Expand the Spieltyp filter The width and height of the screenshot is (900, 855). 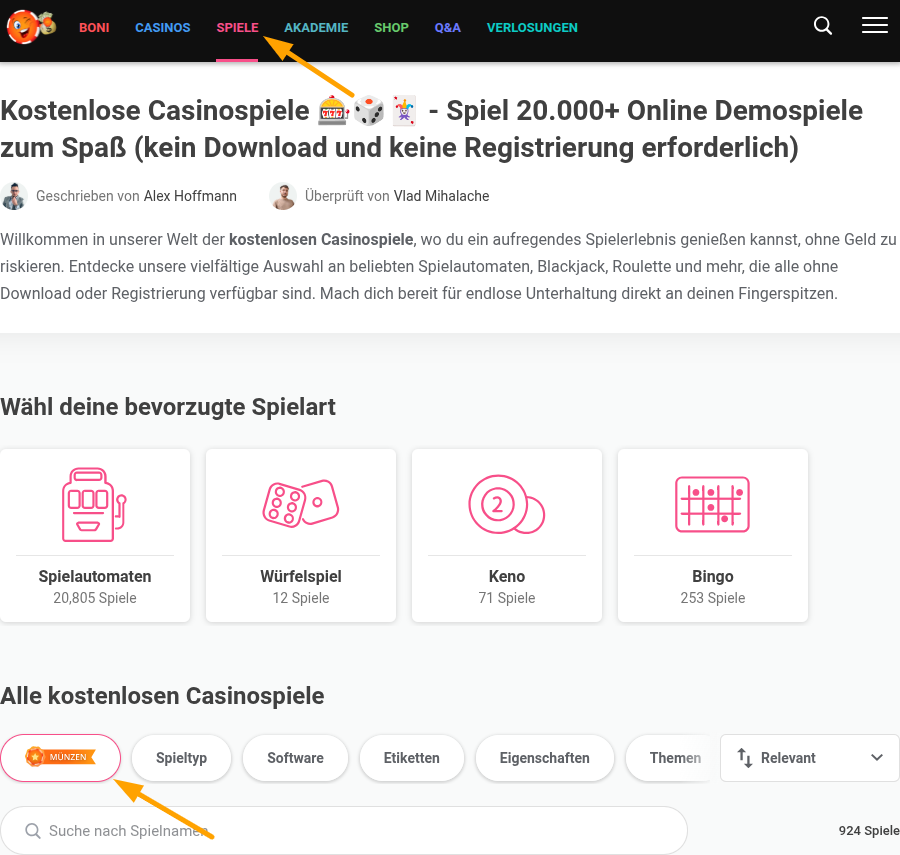(181, 758)
